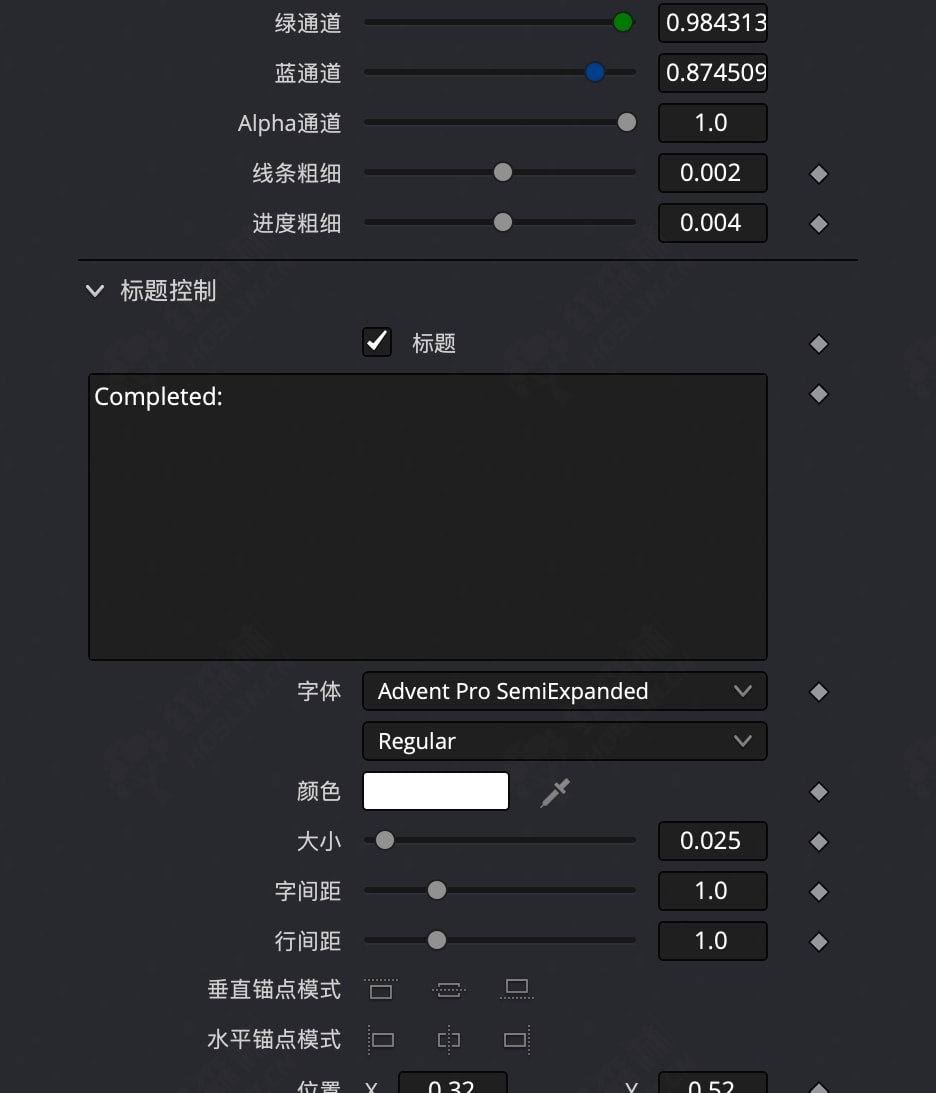Select top vertical anchor mode

click(381, 990)
